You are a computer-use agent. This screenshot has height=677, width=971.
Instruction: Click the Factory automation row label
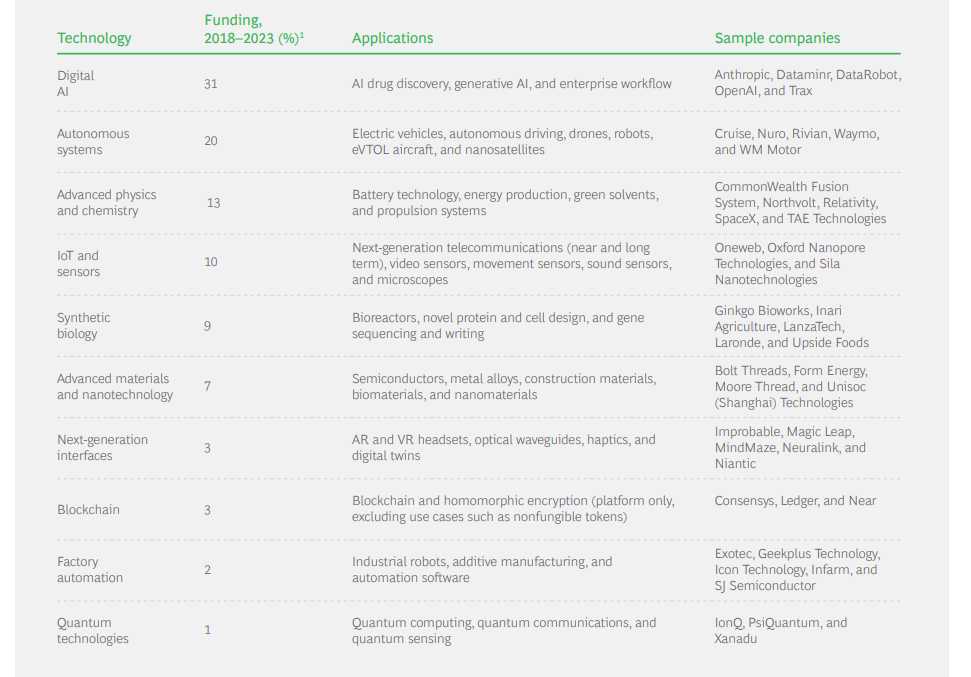[x=90, y=570]
